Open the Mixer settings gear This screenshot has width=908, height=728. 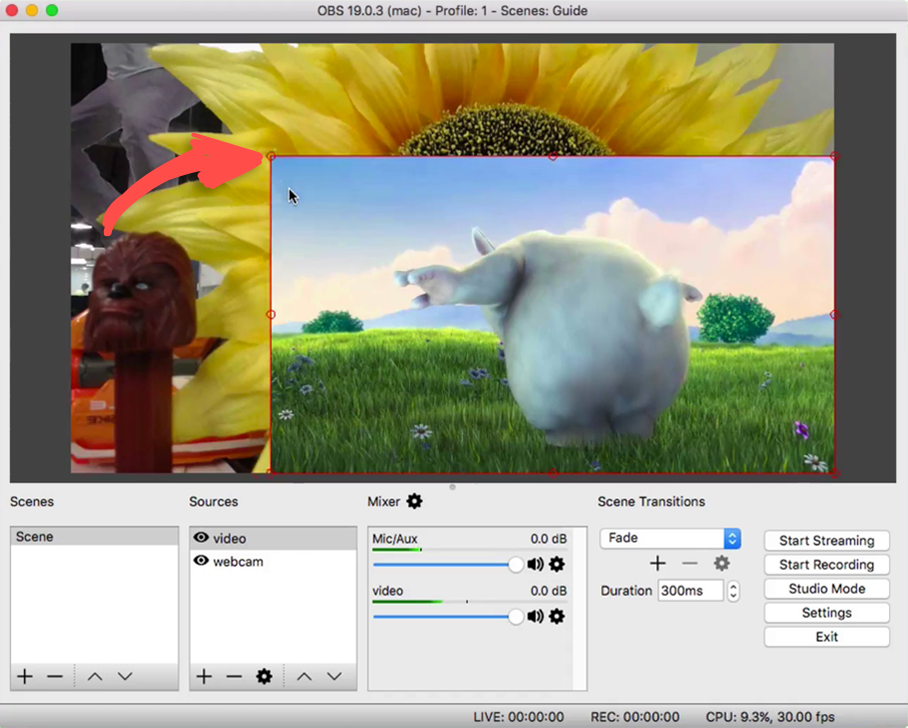[x=415, y=501]
